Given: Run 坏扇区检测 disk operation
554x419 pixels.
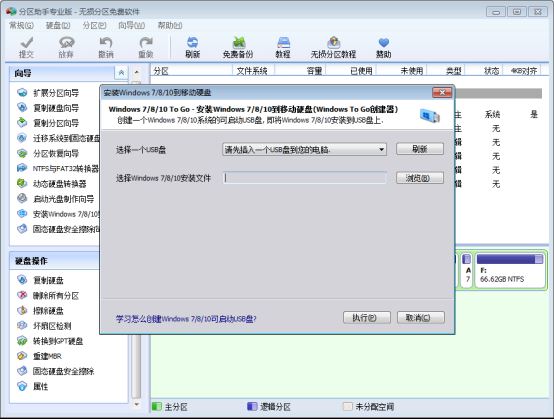Looking at the screenshot, I should 52,326.
